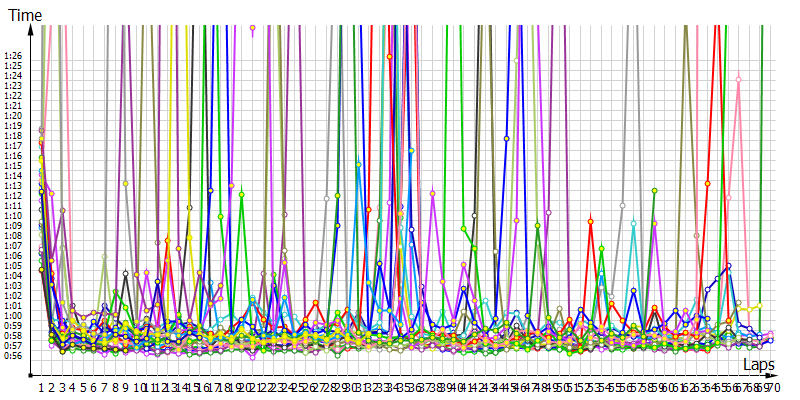Select the 1:26 tick label on Time axis
The image size is (800, 400).
tap(13, 56)
